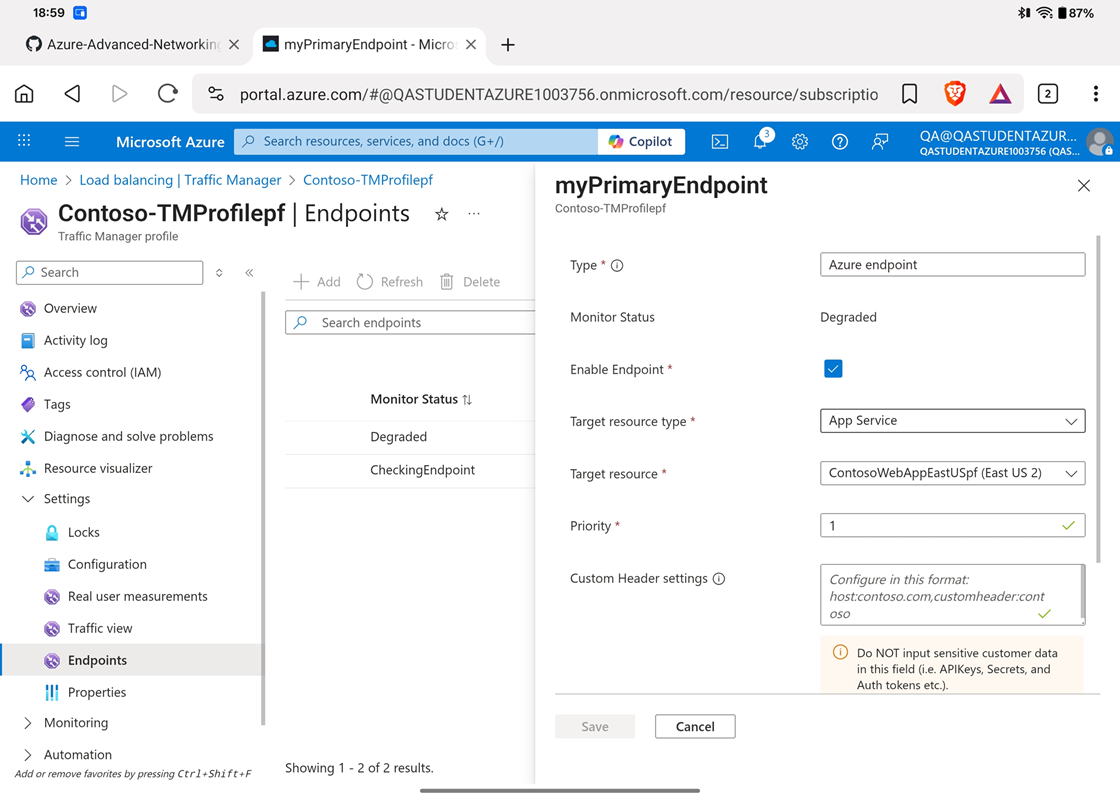1120x800 pixels.
Task: Open the feedback icon in header
Action: (880, 141)
